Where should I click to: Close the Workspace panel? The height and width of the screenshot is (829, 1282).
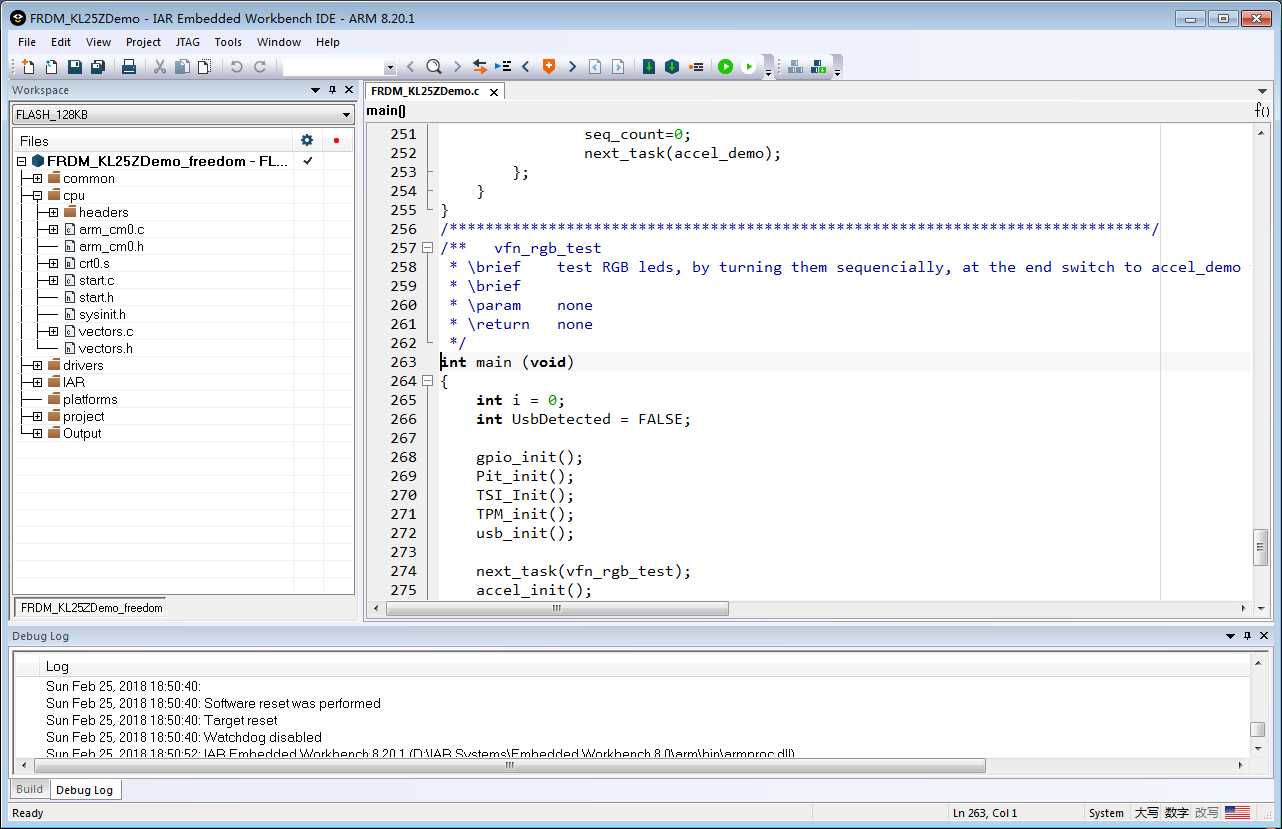(x=349, y=90)
